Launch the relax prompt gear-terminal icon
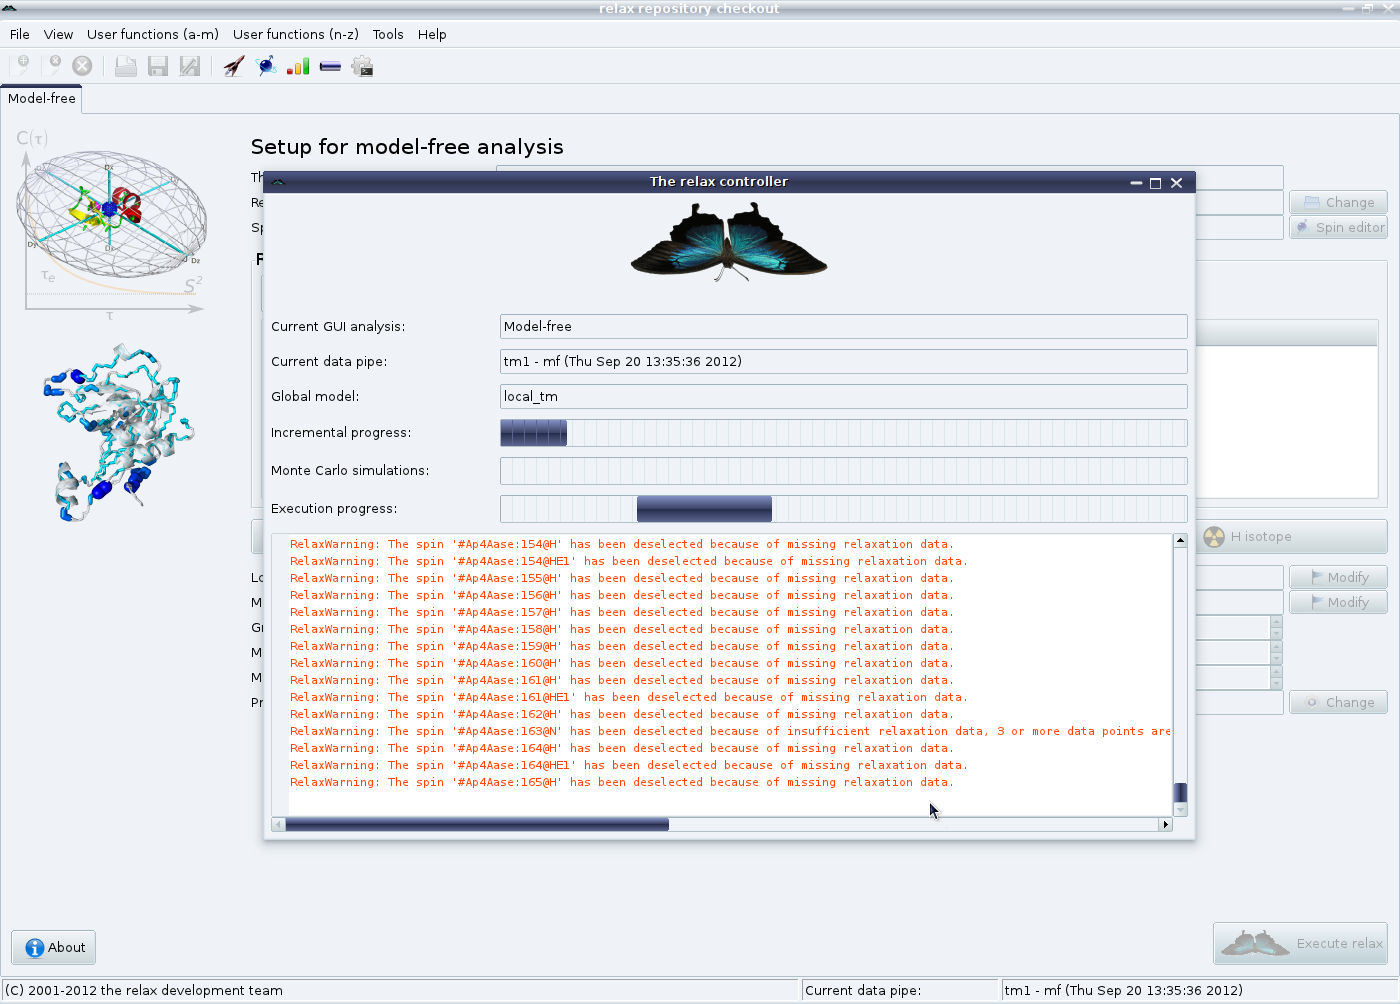1400x1004 pixels. 362,66
